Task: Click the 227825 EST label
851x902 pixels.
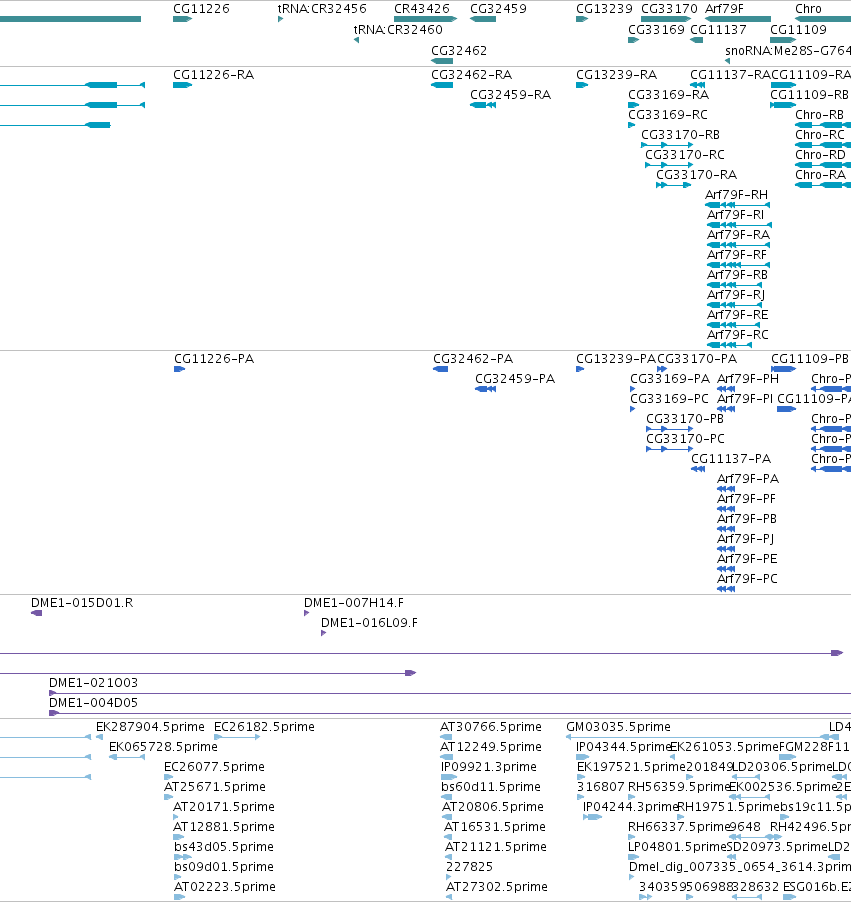Action: point(470,867)
